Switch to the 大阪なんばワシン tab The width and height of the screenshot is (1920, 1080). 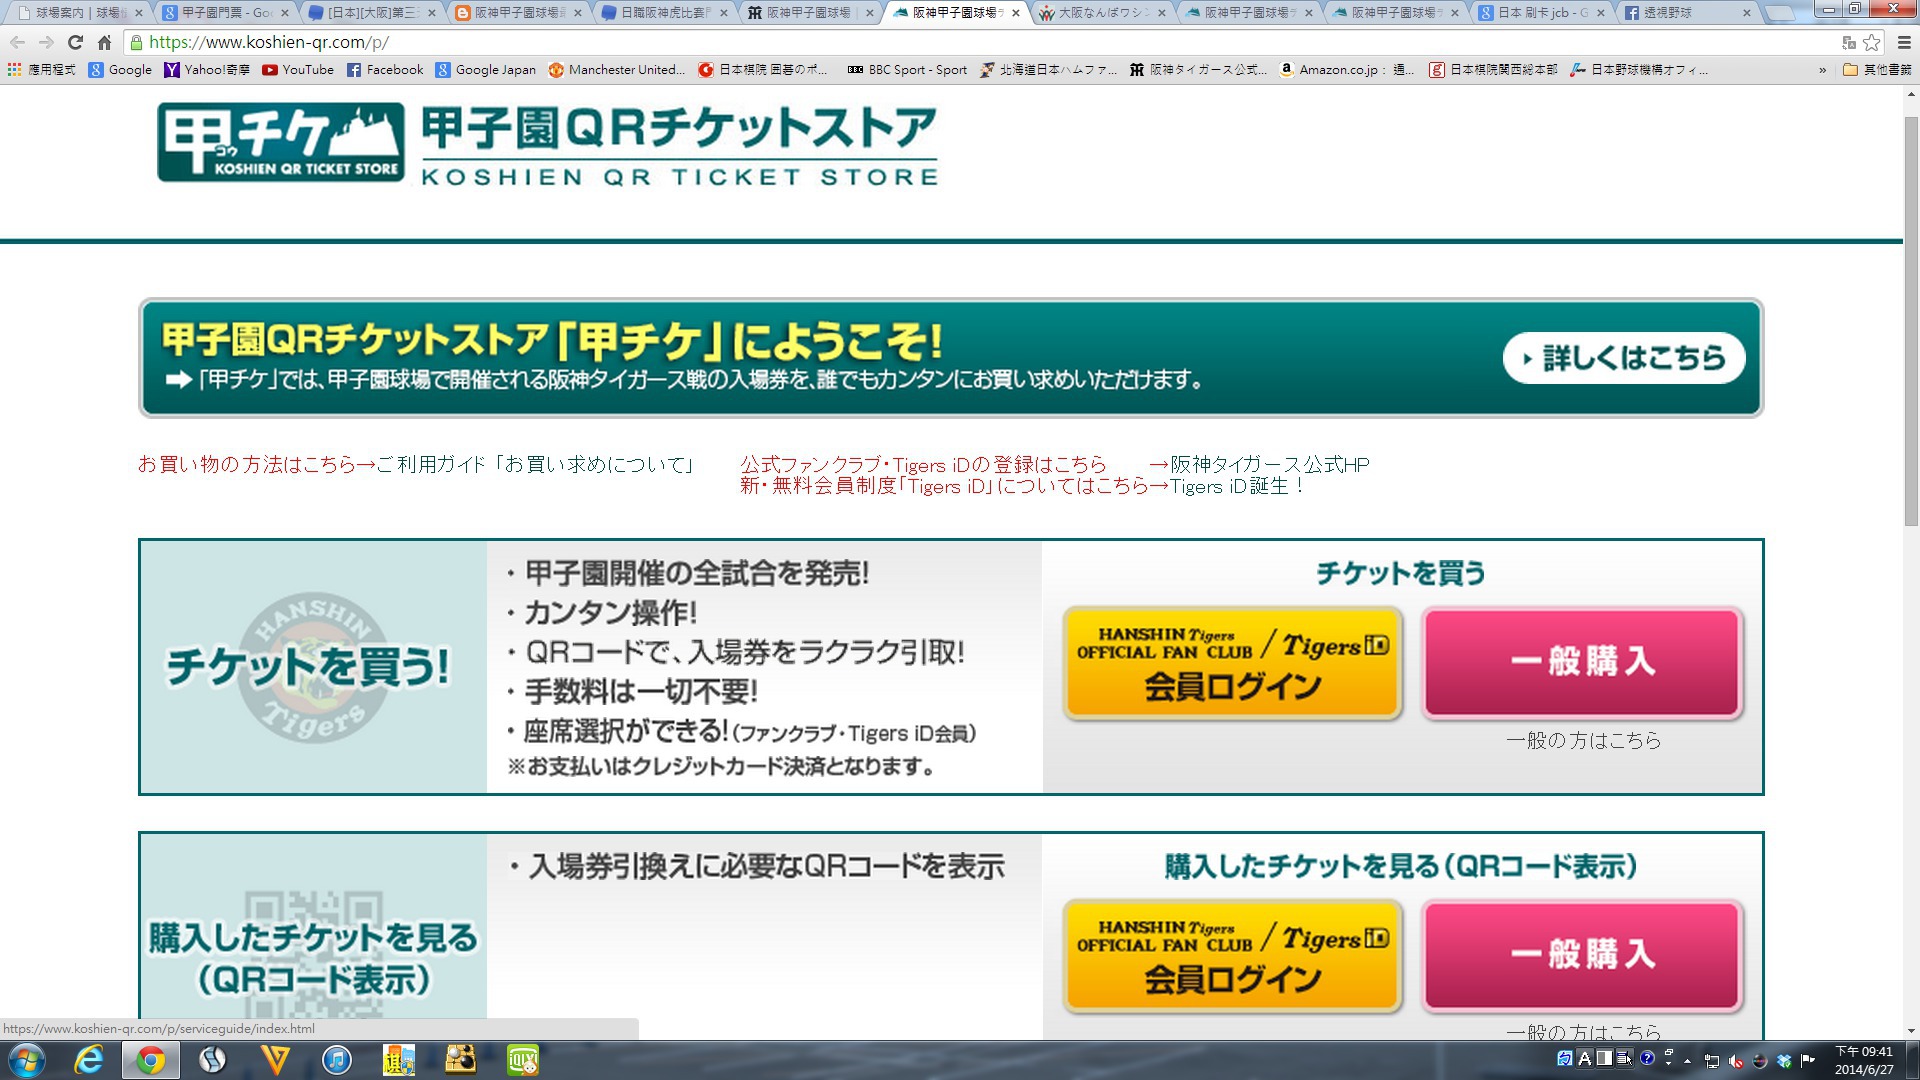[x=1104, y=13]
